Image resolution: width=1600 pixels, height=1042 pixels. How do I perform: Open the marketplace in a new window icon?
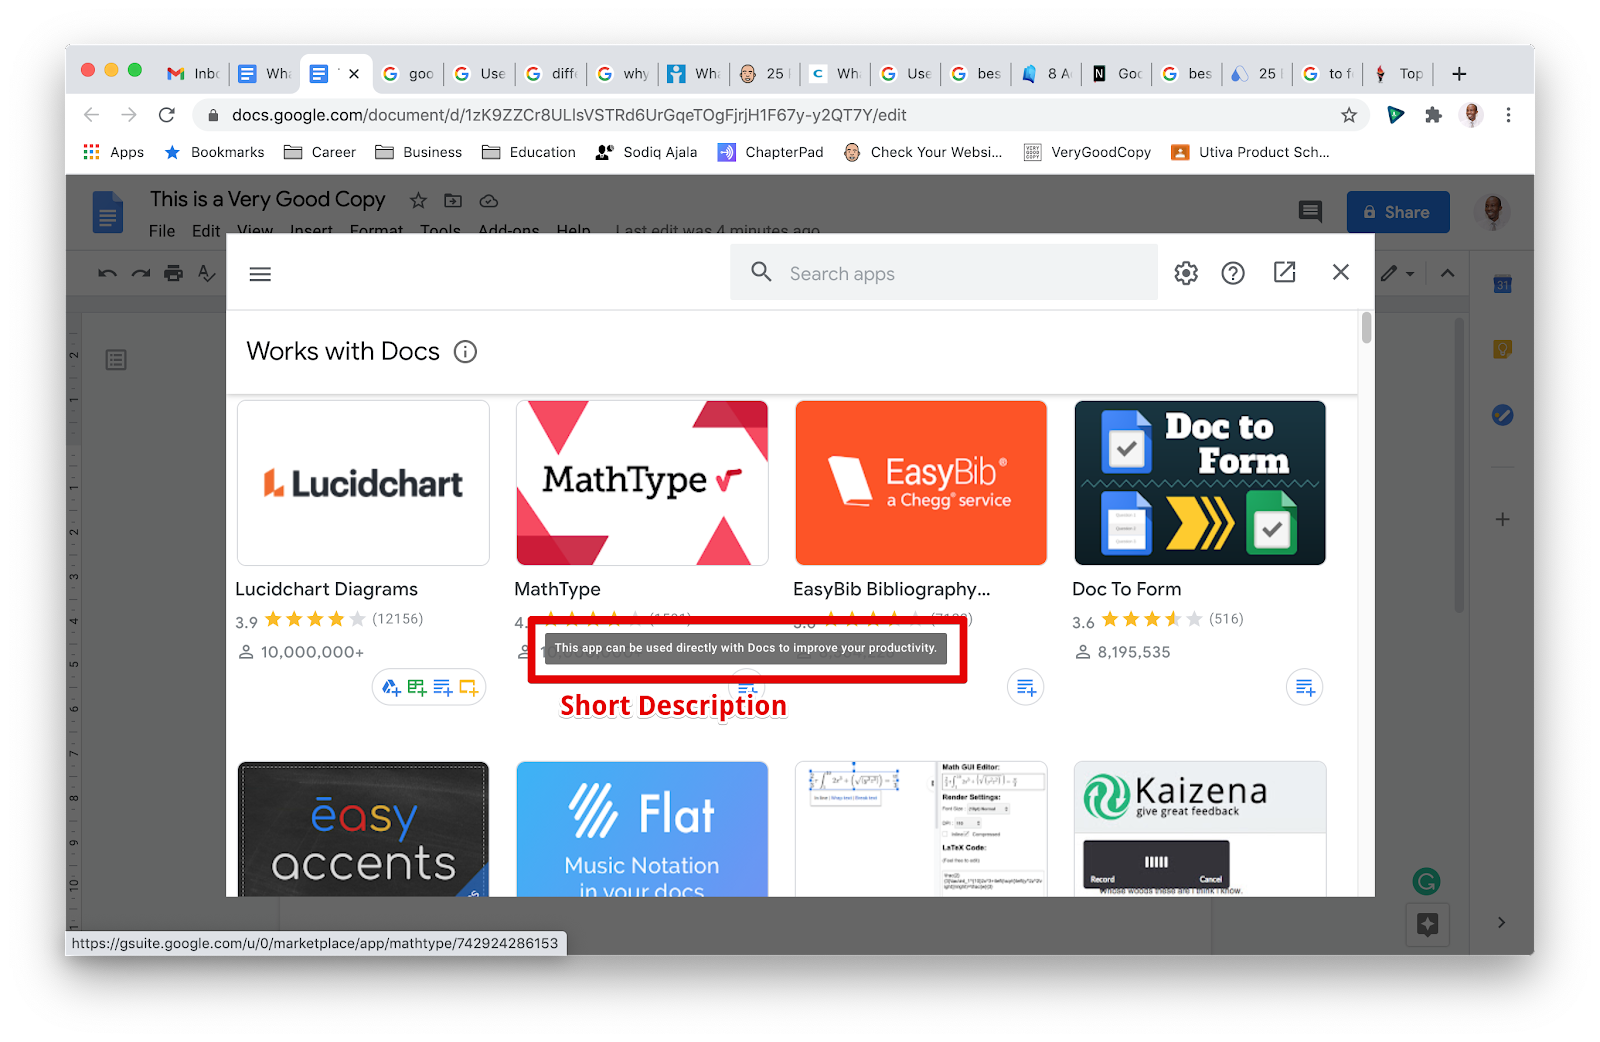pos(1284,272)
